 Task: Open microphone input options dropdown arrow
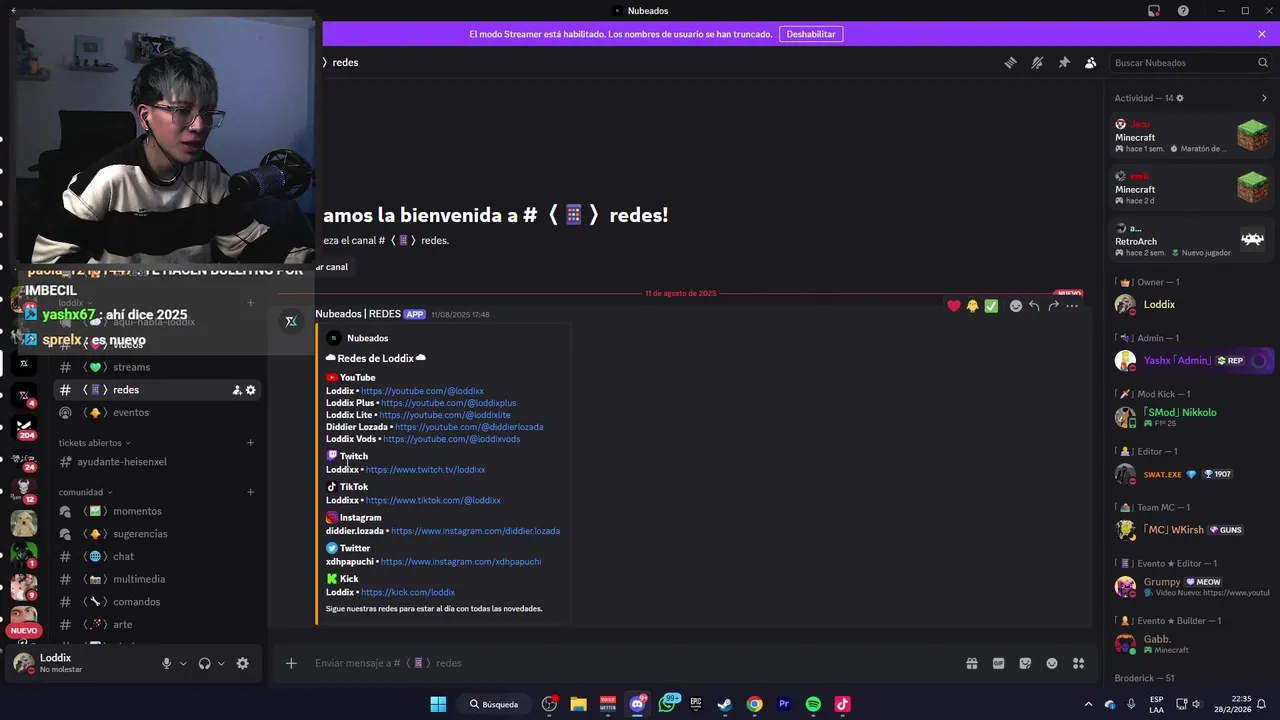tap(183, 663)
